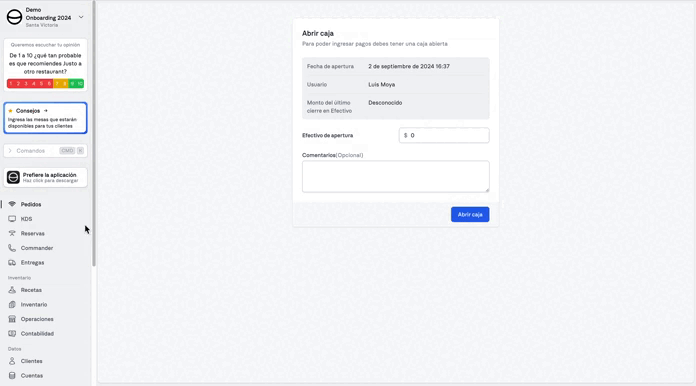Screen dimensions: 696x386
Task: Click the Inventario icon
Action: pyautogui.click(x=12, y=304)
